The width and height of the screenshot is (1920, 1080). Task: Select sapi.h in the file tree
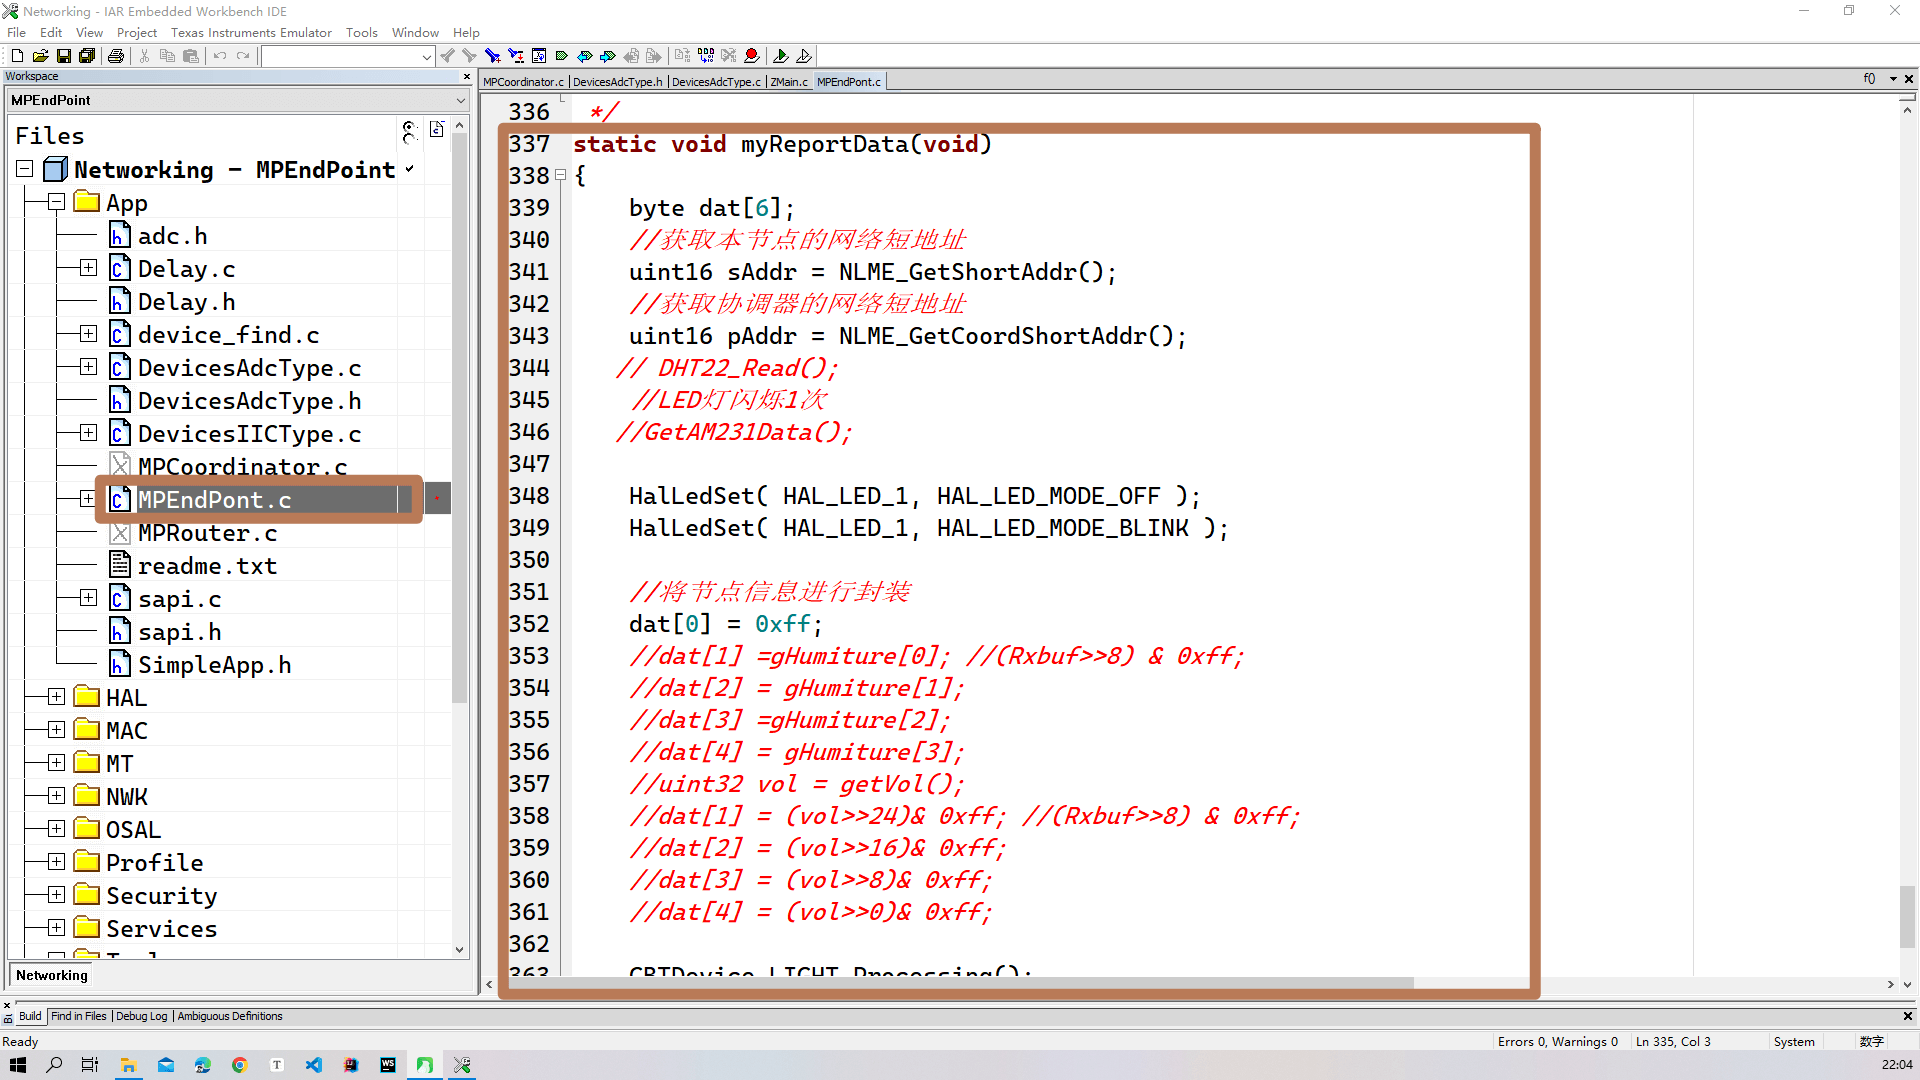pos(179,632)
